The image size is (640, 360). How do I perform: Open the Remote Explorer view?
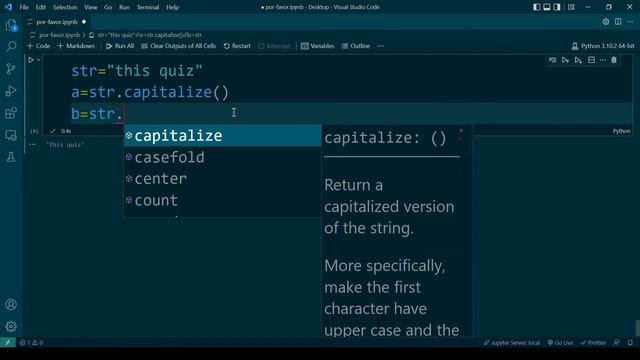pos(11,135)
